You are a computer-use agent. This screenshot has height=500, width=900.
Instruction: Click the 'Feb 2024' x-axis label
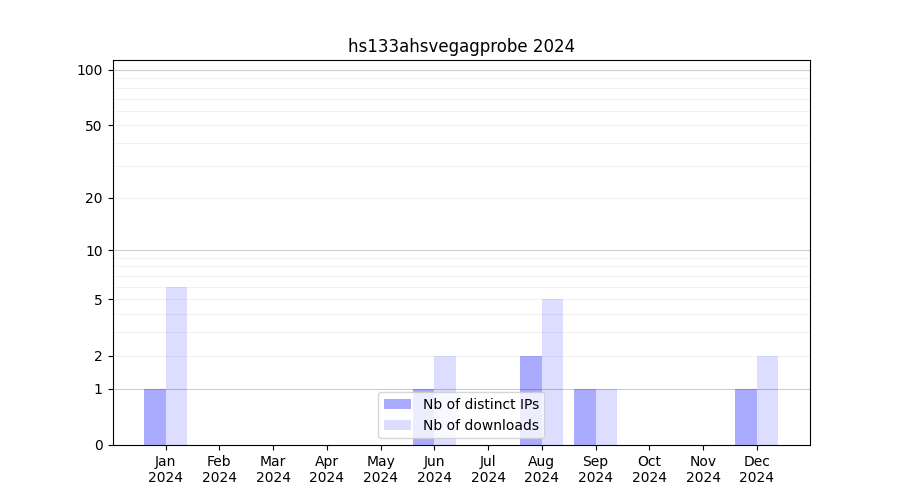point(219,469)
